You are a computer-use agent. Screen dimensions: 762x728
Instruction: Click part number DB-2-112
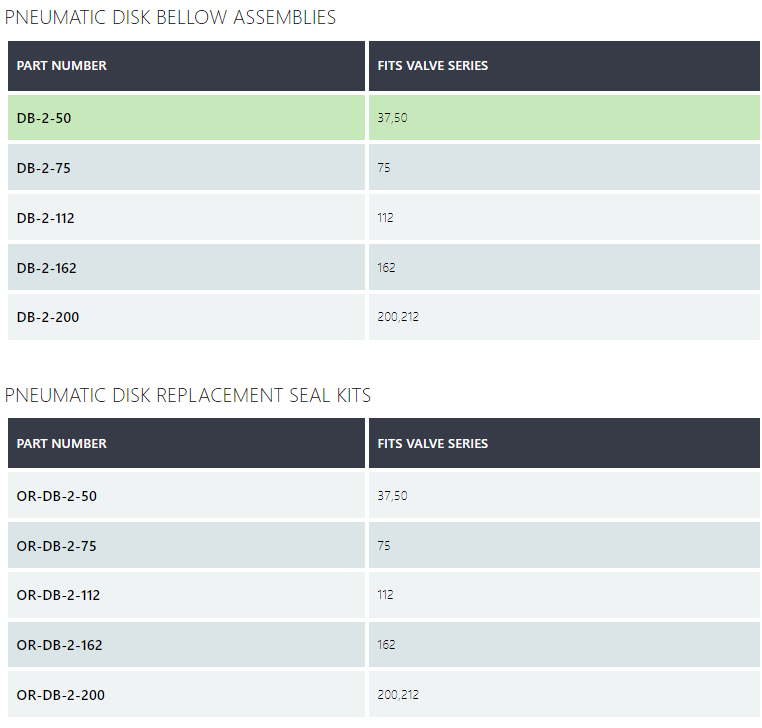click(x=47, y=218)
